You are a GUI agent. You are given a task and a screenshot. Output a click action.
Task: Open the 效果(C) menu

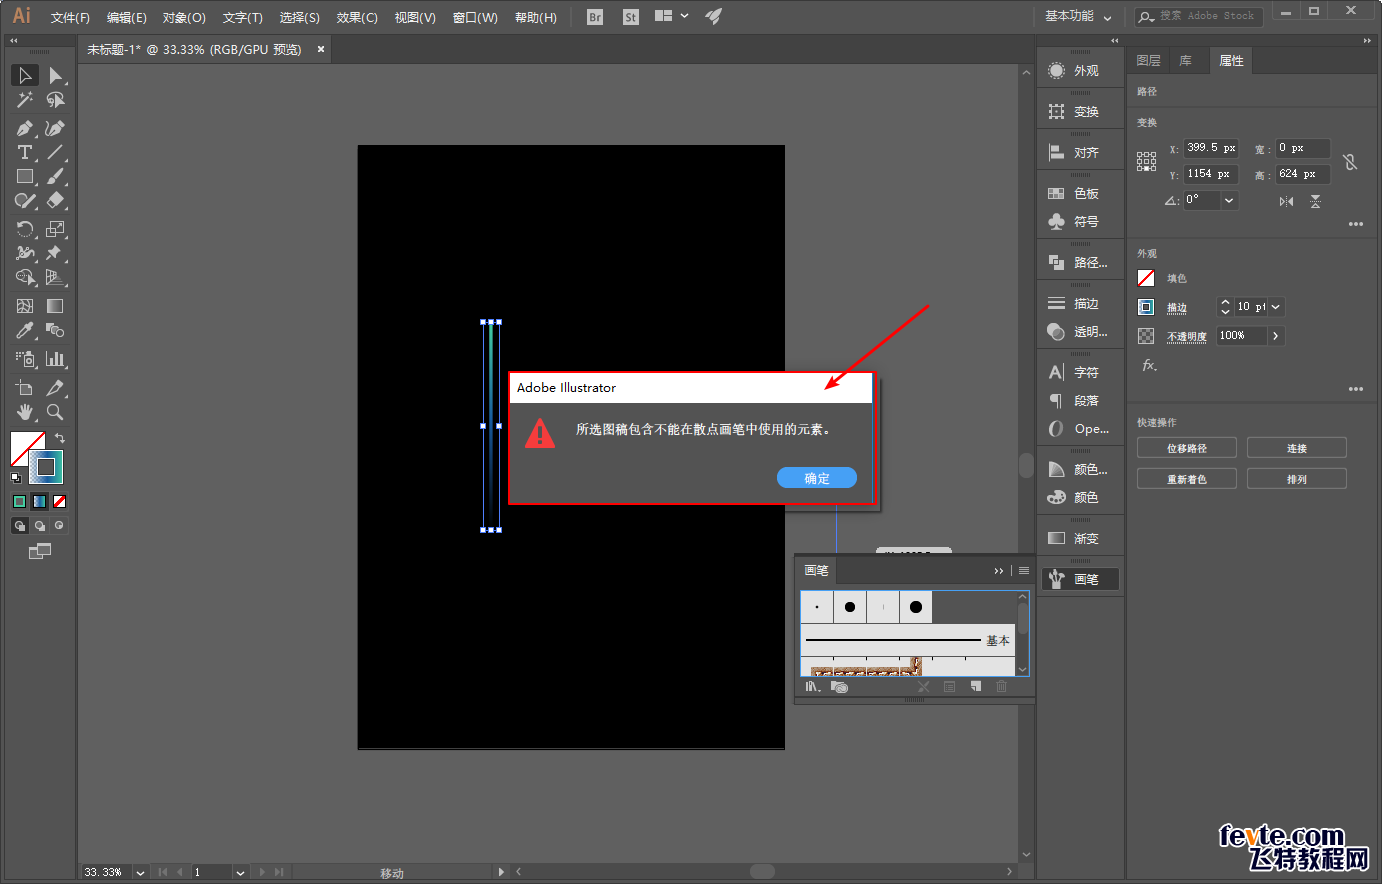coord(357,17)
